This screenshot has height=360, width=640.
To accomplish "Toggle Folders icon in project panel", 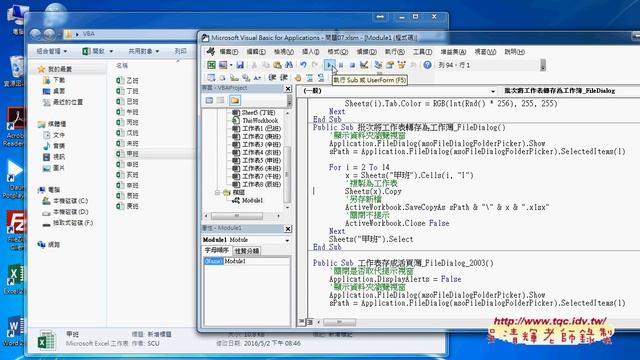I will click(x=235, y=100).
